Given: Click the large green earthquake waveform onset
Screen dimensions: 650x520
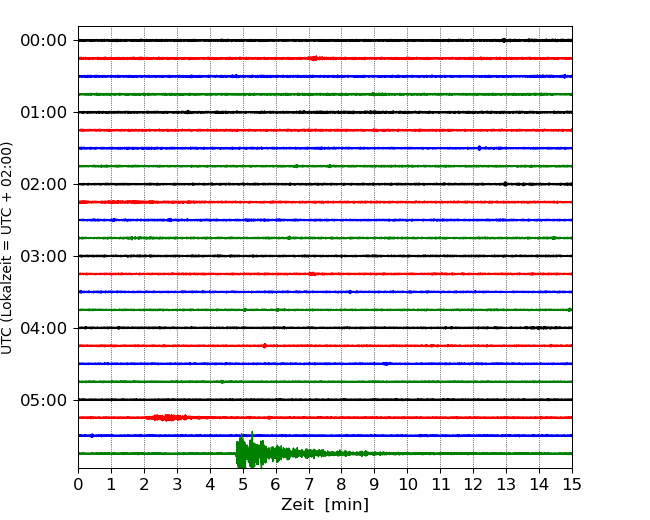Looking at the screenshot, I should click(x=240, y=451).
